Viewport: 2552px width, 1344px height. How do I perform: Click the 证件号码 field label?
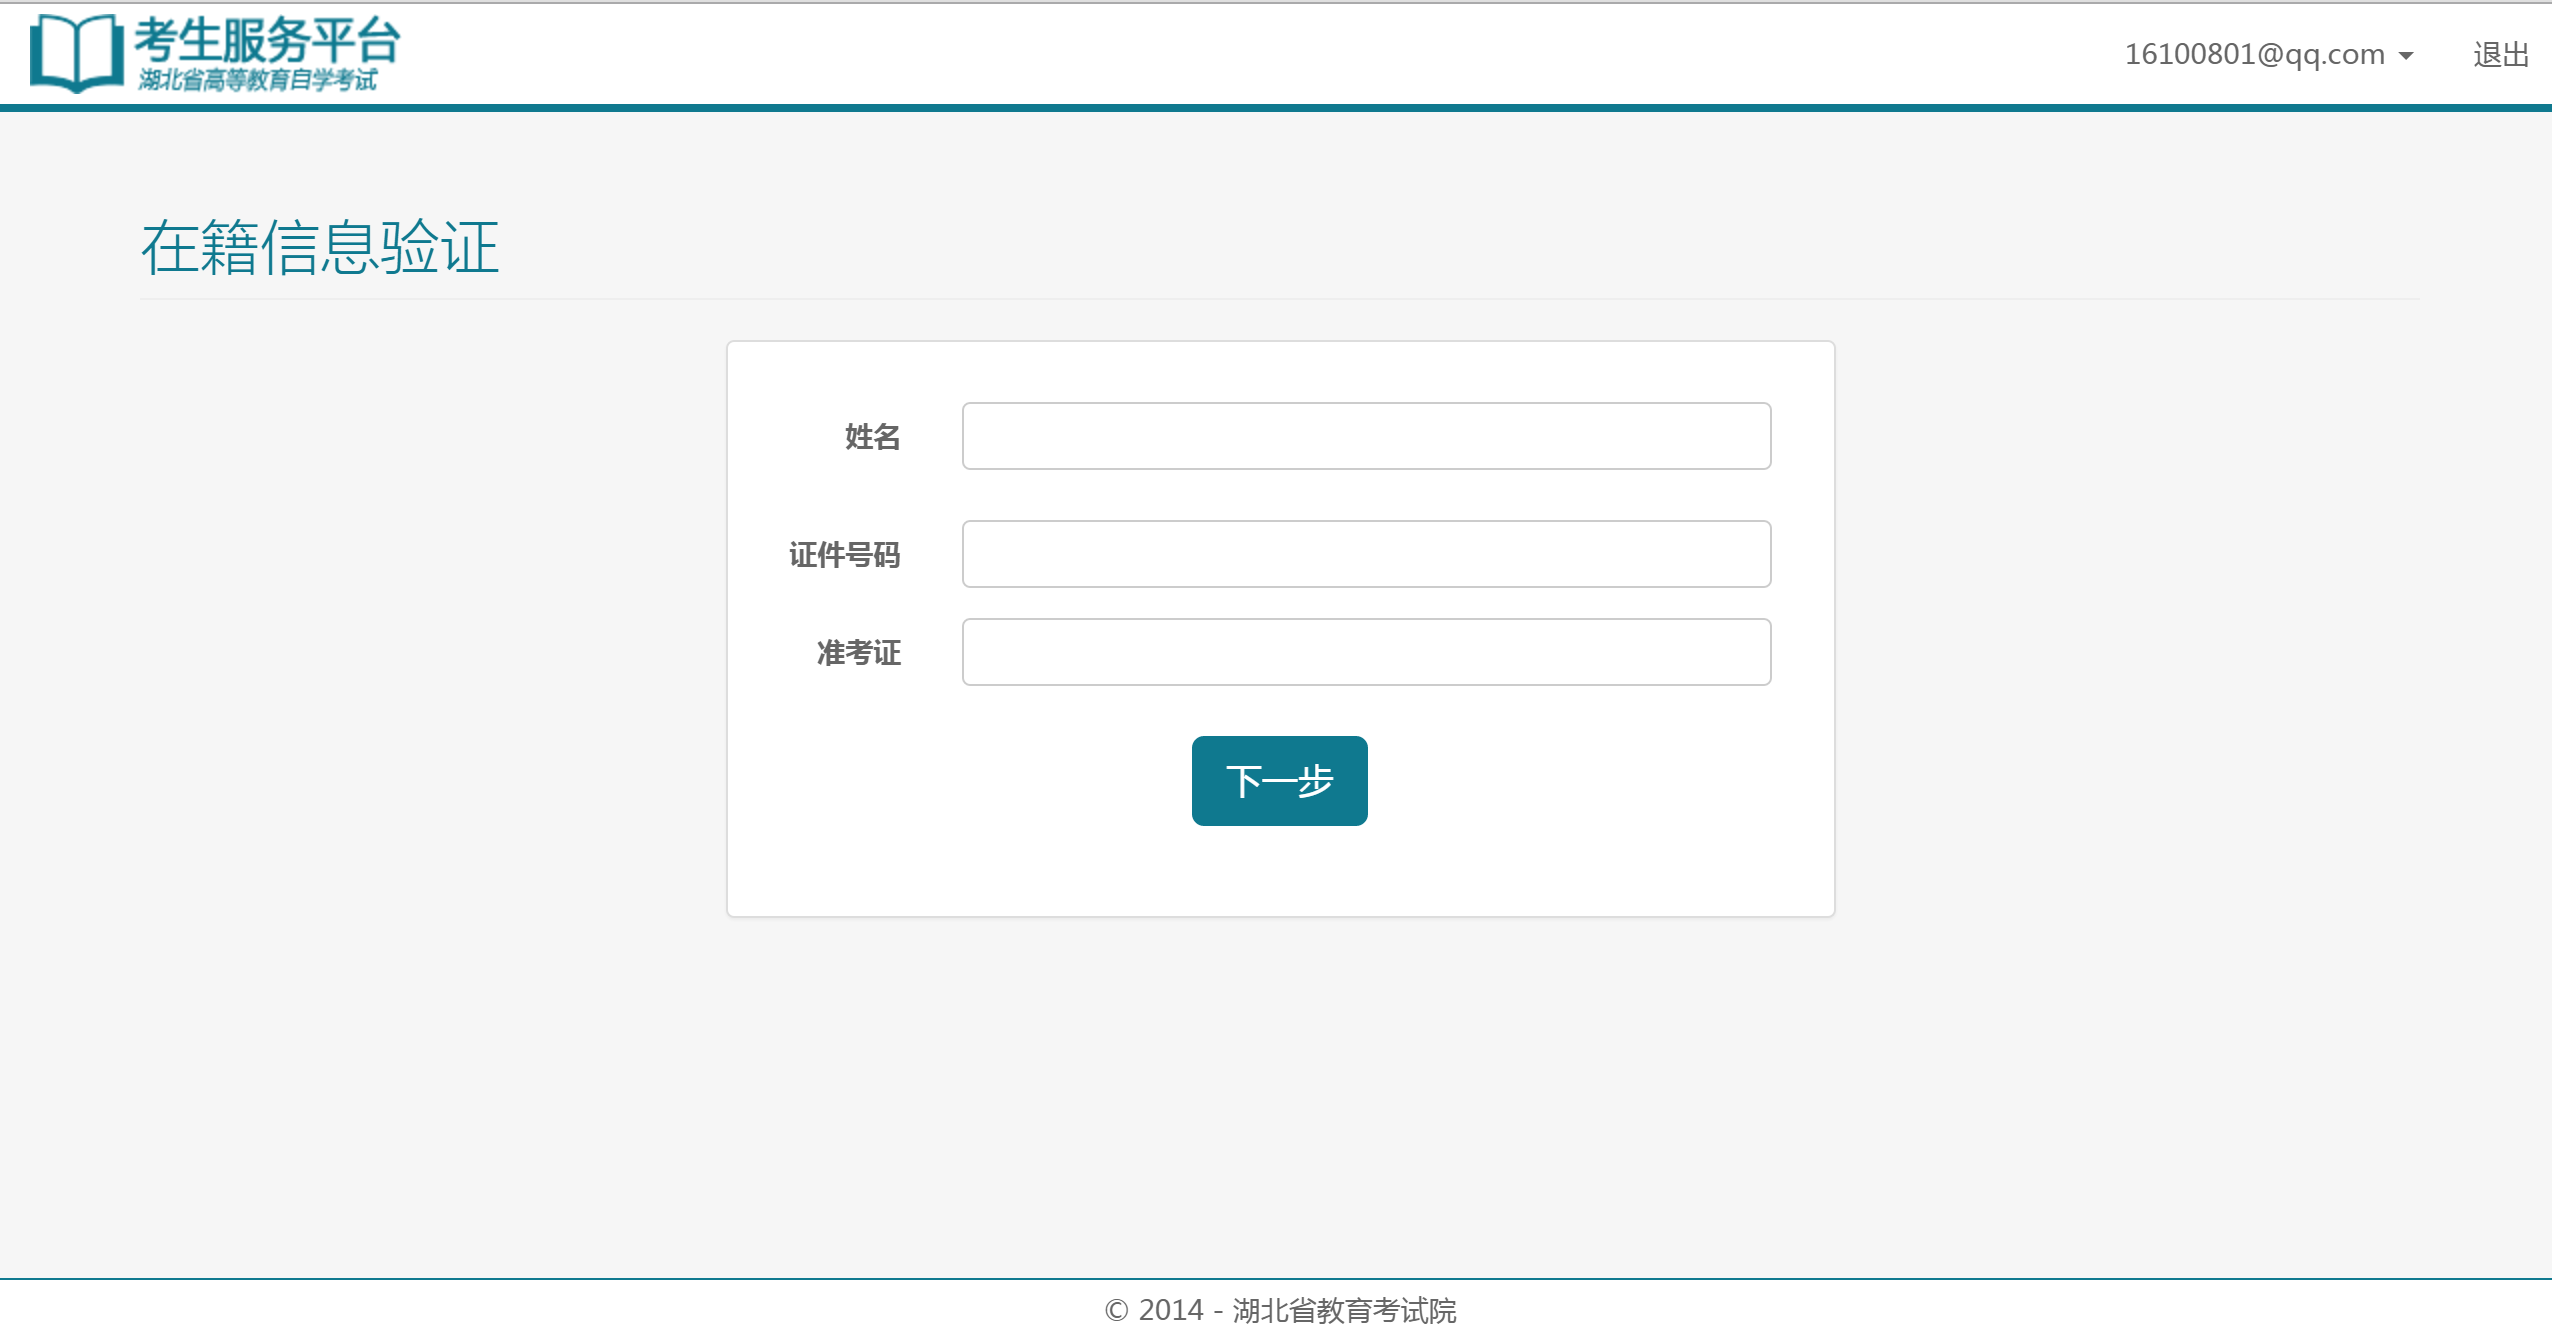(x=844, y=555)
